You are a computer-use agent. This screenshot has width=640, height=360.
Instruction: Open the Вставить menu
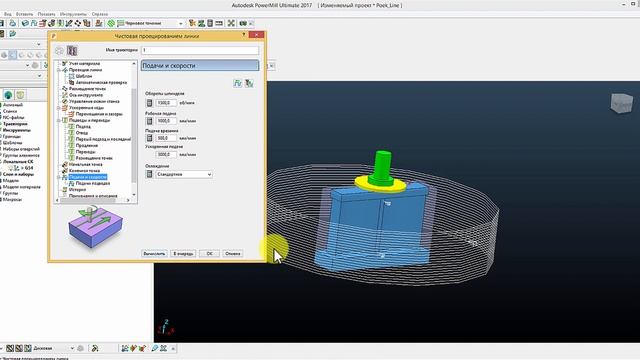[x=24, y=14]
